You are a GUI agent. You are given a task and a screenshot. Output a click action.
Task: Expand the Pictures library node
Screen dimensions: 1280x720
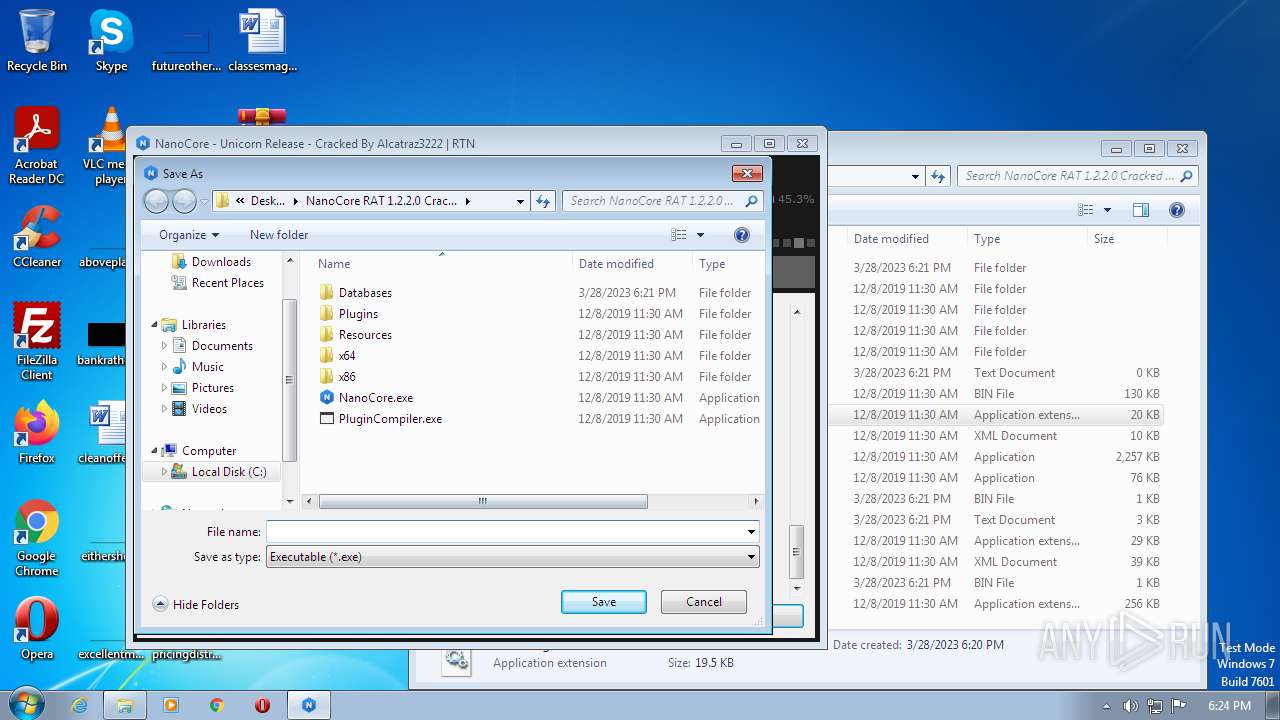(165, 388)
